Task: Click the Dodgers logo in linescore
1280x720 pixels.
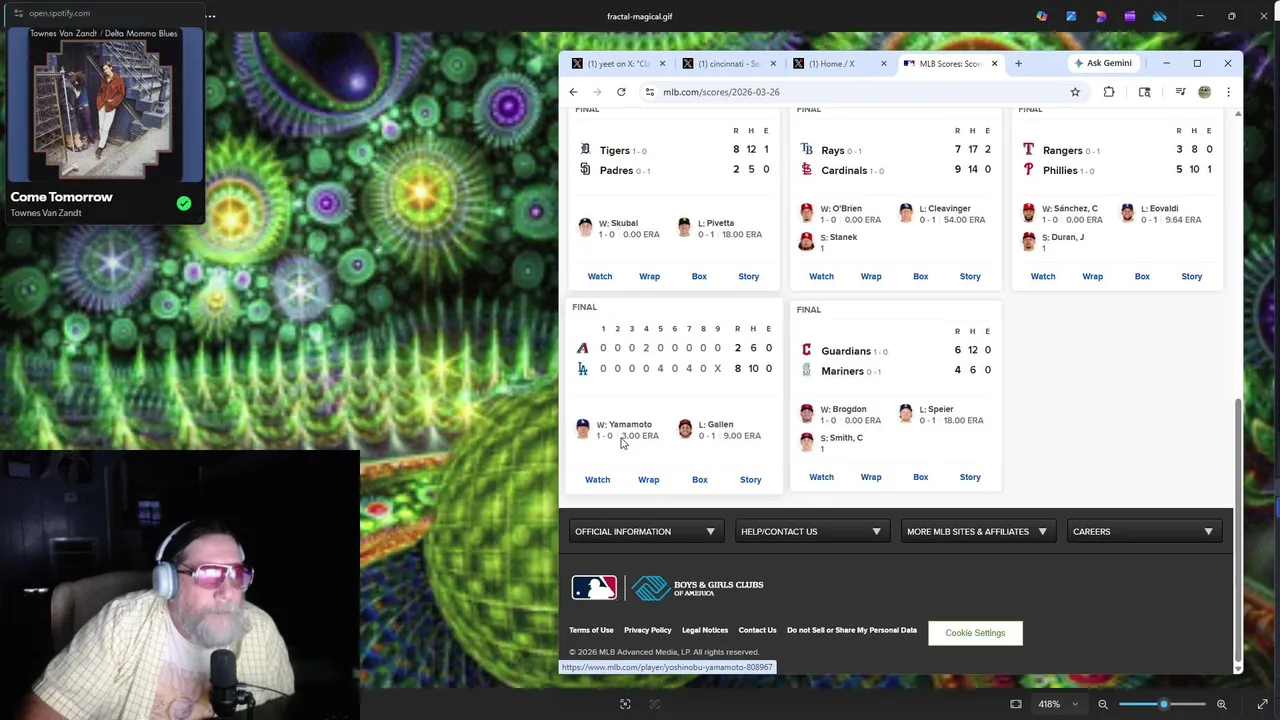Action: click(582, 369)
